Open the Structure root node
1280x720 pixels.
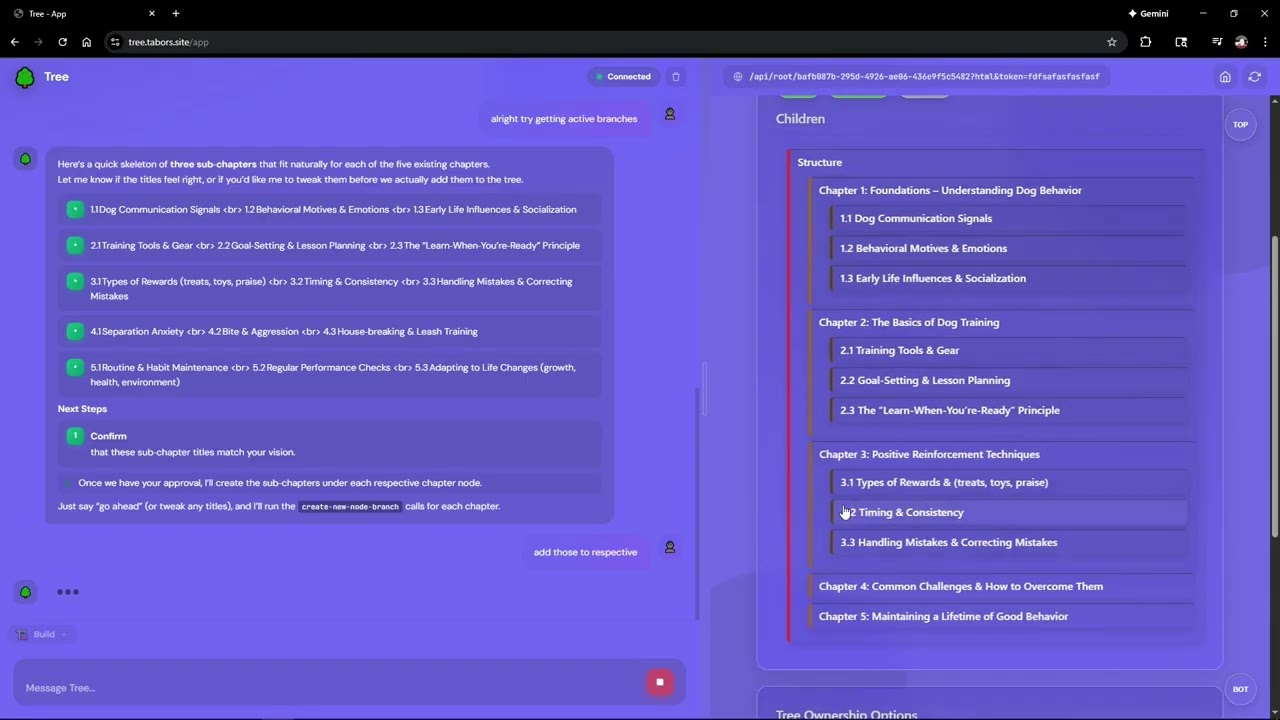(x=819, y=162)
